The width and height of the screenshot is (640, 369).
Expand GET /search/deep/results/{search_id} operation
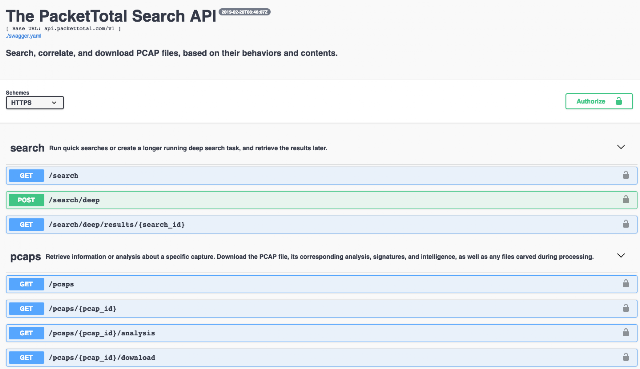[x=322, y=225]
